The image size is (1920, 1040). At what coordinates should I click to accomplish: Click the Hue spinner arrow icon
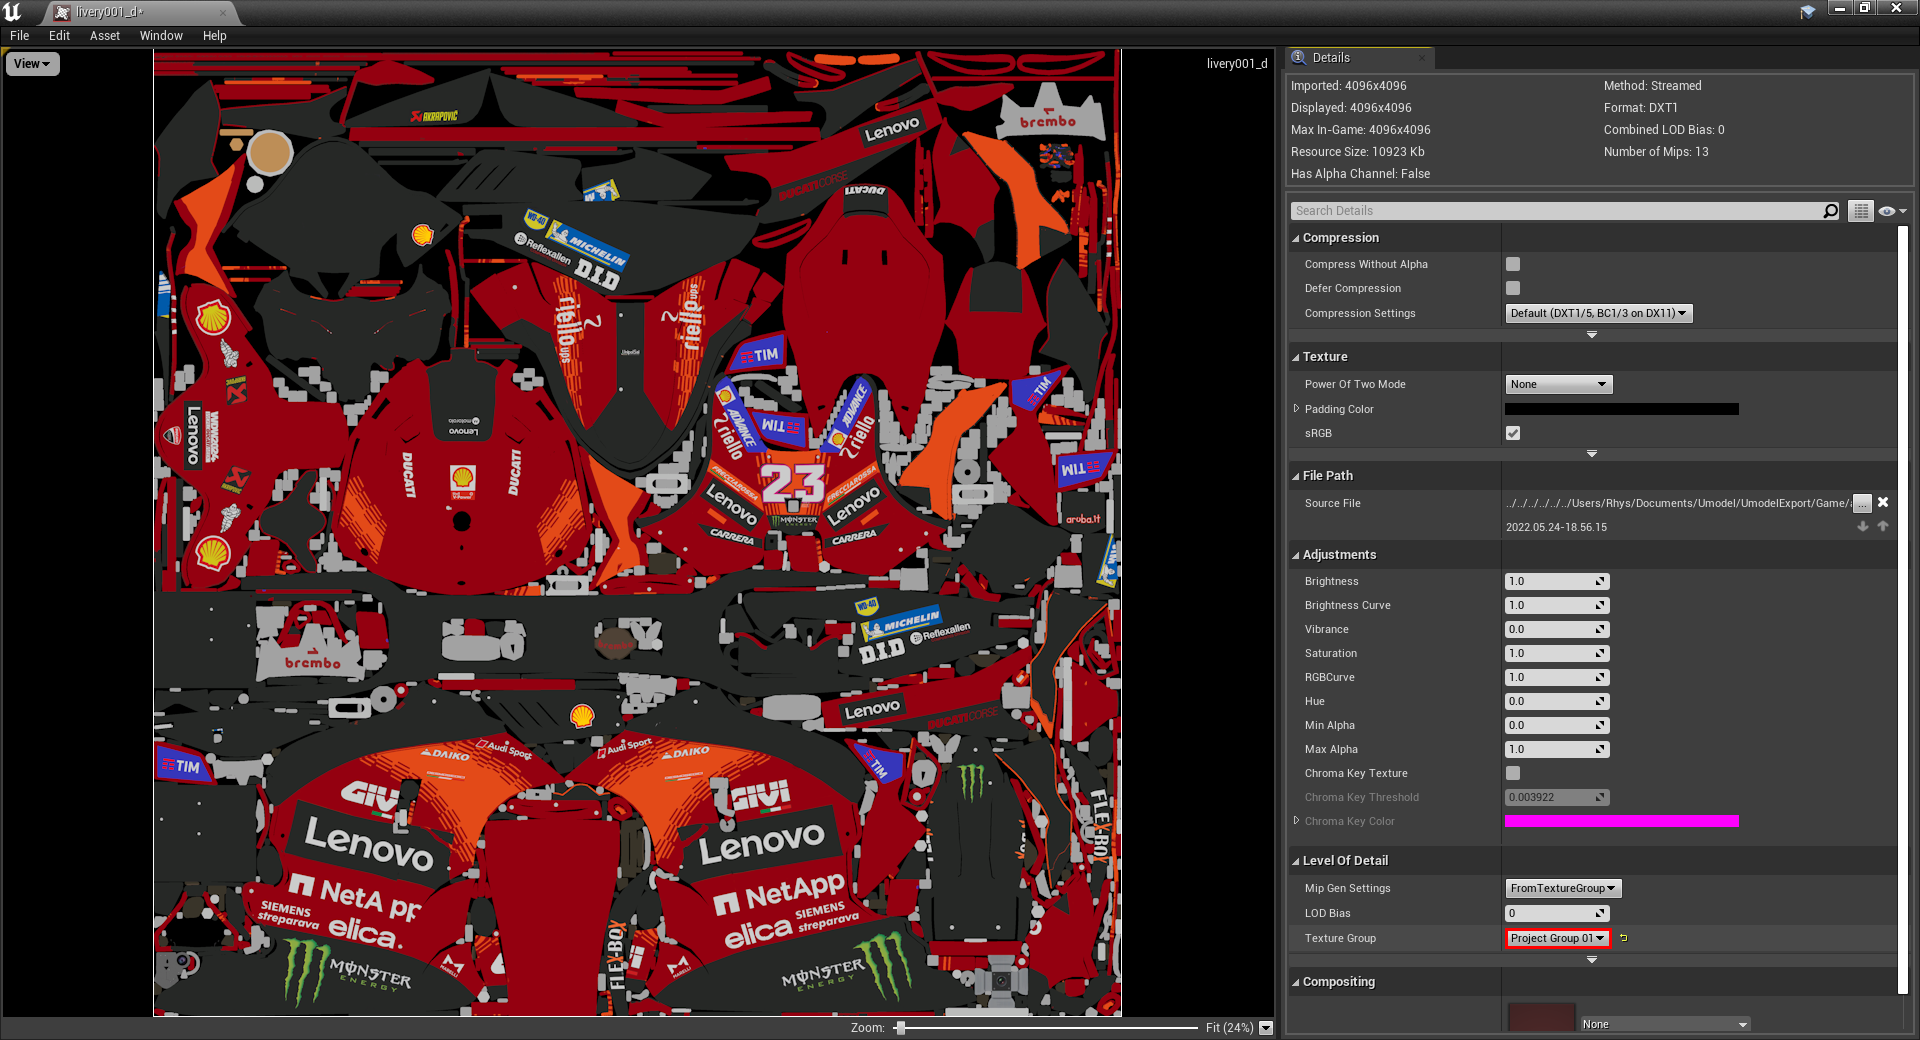(1600, 701)
